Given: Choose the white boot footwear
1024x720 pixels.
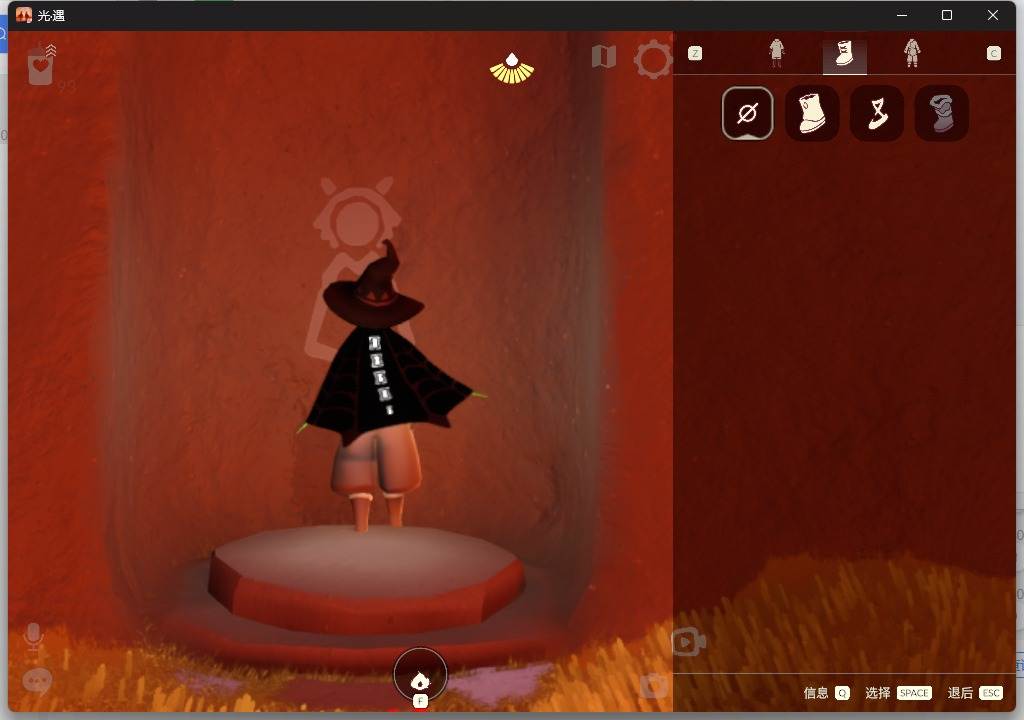Looking at the screenshot, I should click(812, 113).
